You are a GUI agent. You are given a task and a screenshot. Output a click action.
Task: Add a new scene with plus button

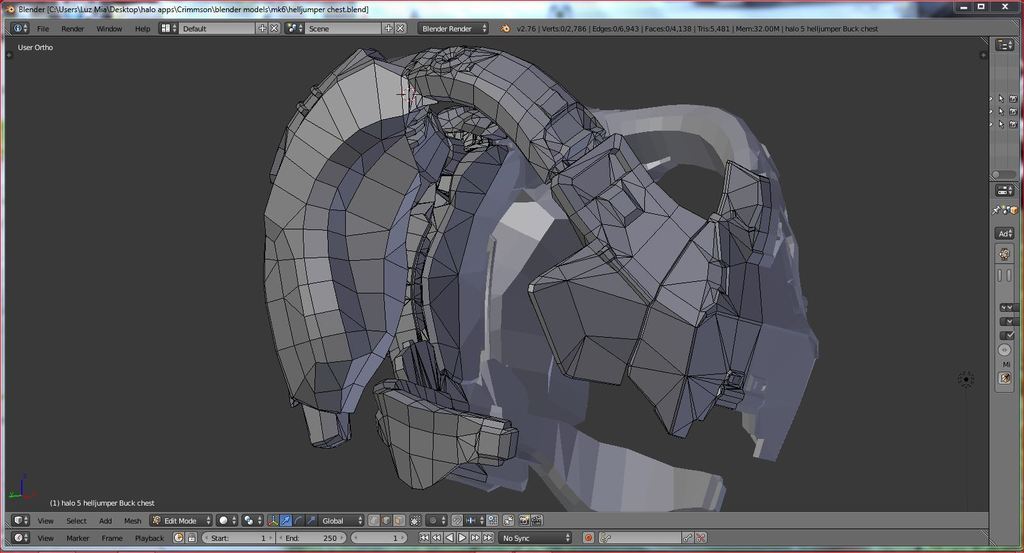[x=388, y=29]
